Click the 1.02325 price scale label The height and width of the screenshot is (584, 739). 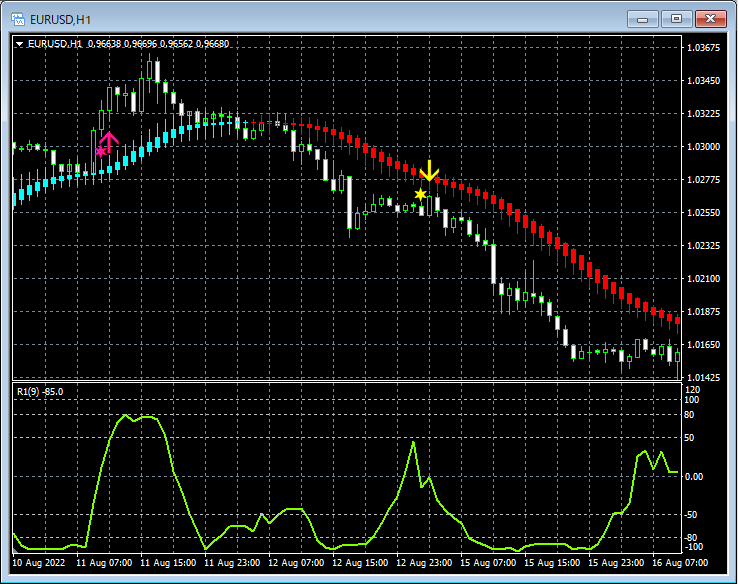pos(704,246)
